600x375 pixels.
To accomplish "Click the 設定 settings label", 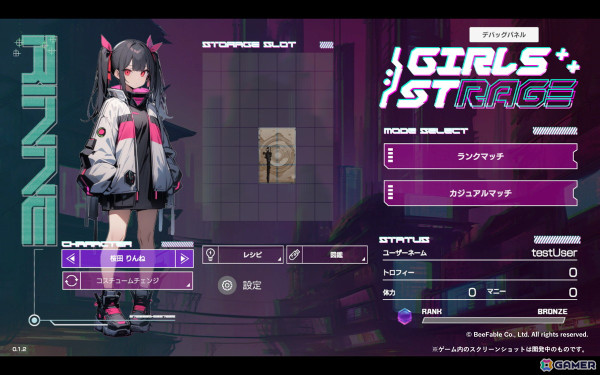I will pyautogui.click(x=252, y=285).
